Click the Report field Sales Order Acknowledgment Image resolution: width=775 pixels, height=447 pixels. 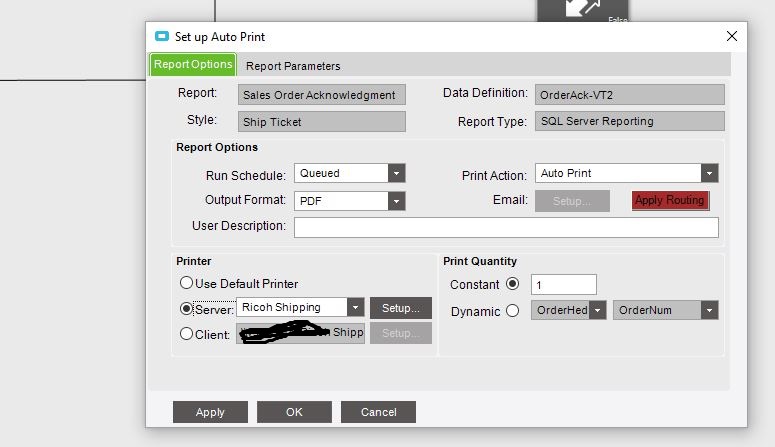point(322,94)
